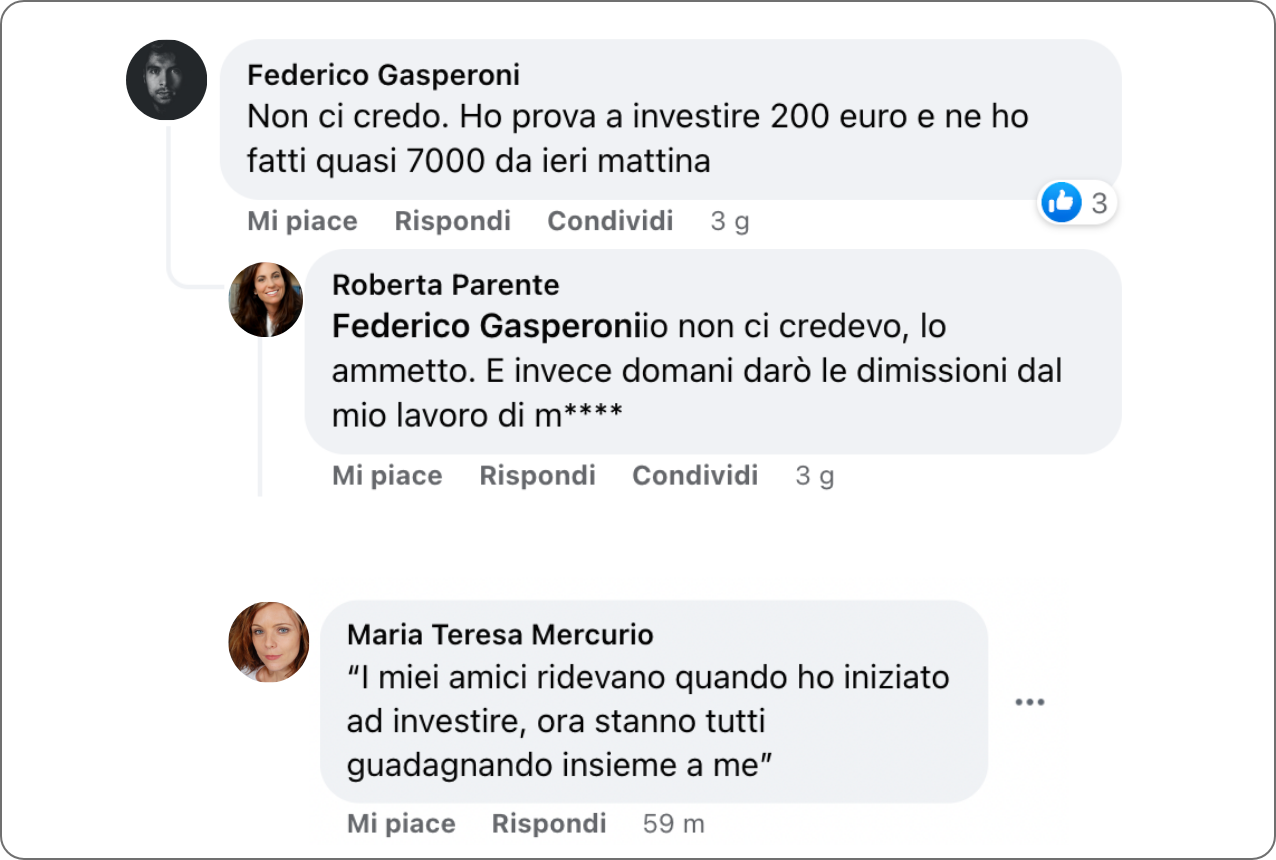This screenshot has width=1276, height=860.
Task: Click the blue thumbs-up reaction icon
Action: coord(1061,203)
